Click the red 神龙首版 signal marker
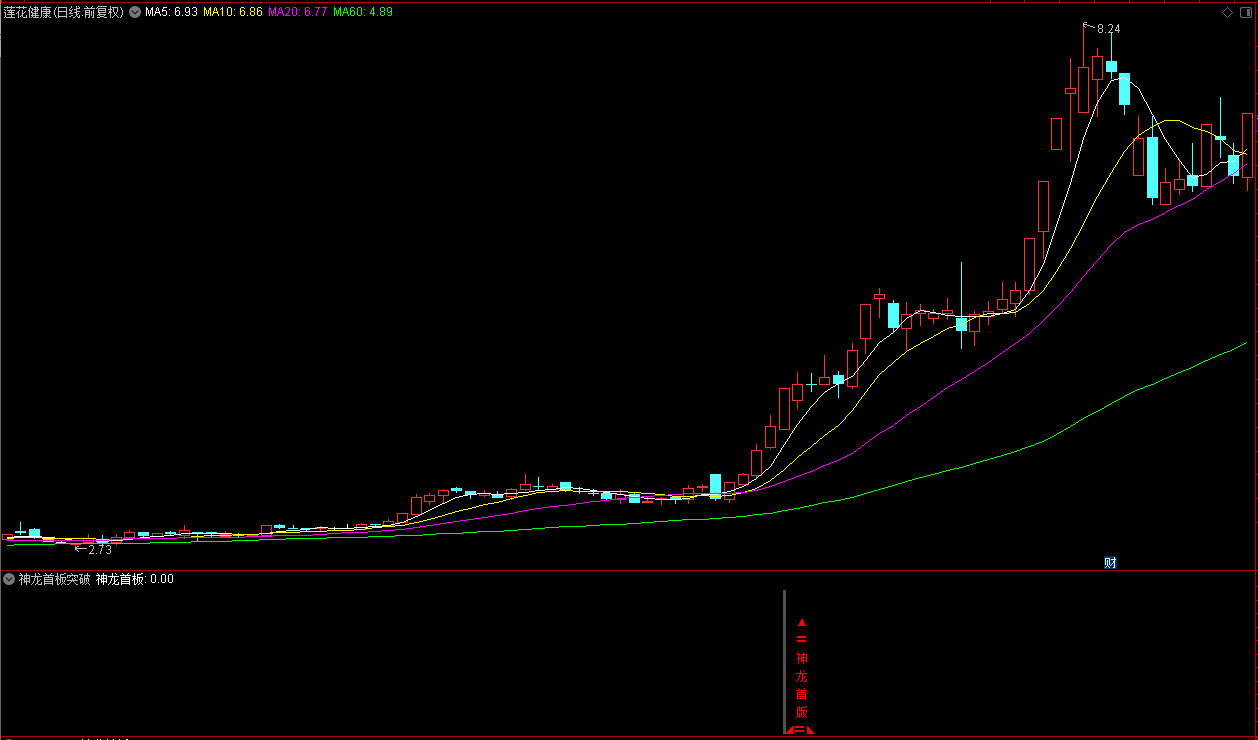This screenshot has height=740, width=1258. point(801,685)
